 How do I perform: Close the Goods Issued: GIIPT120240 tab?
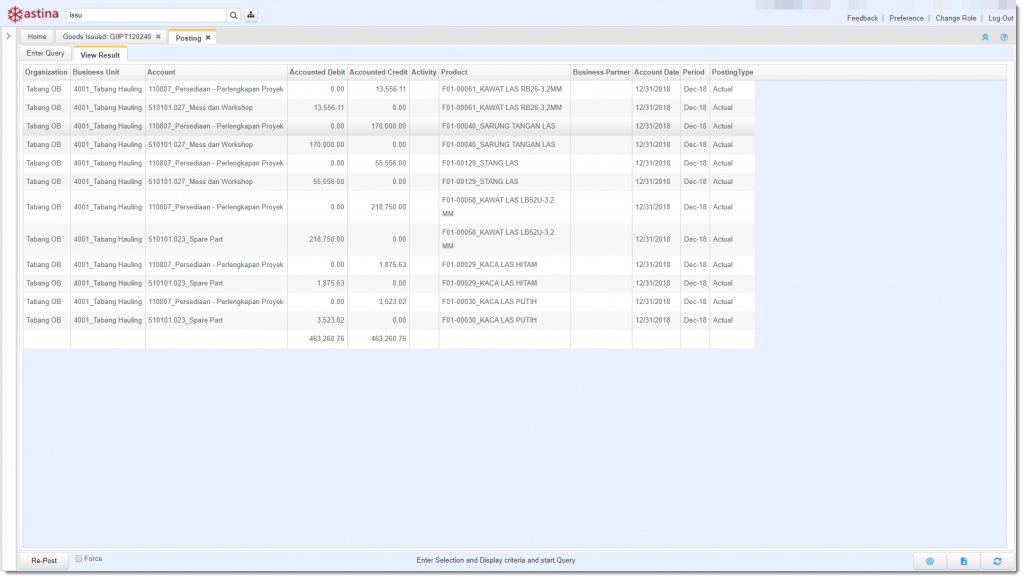click(158, 37)
